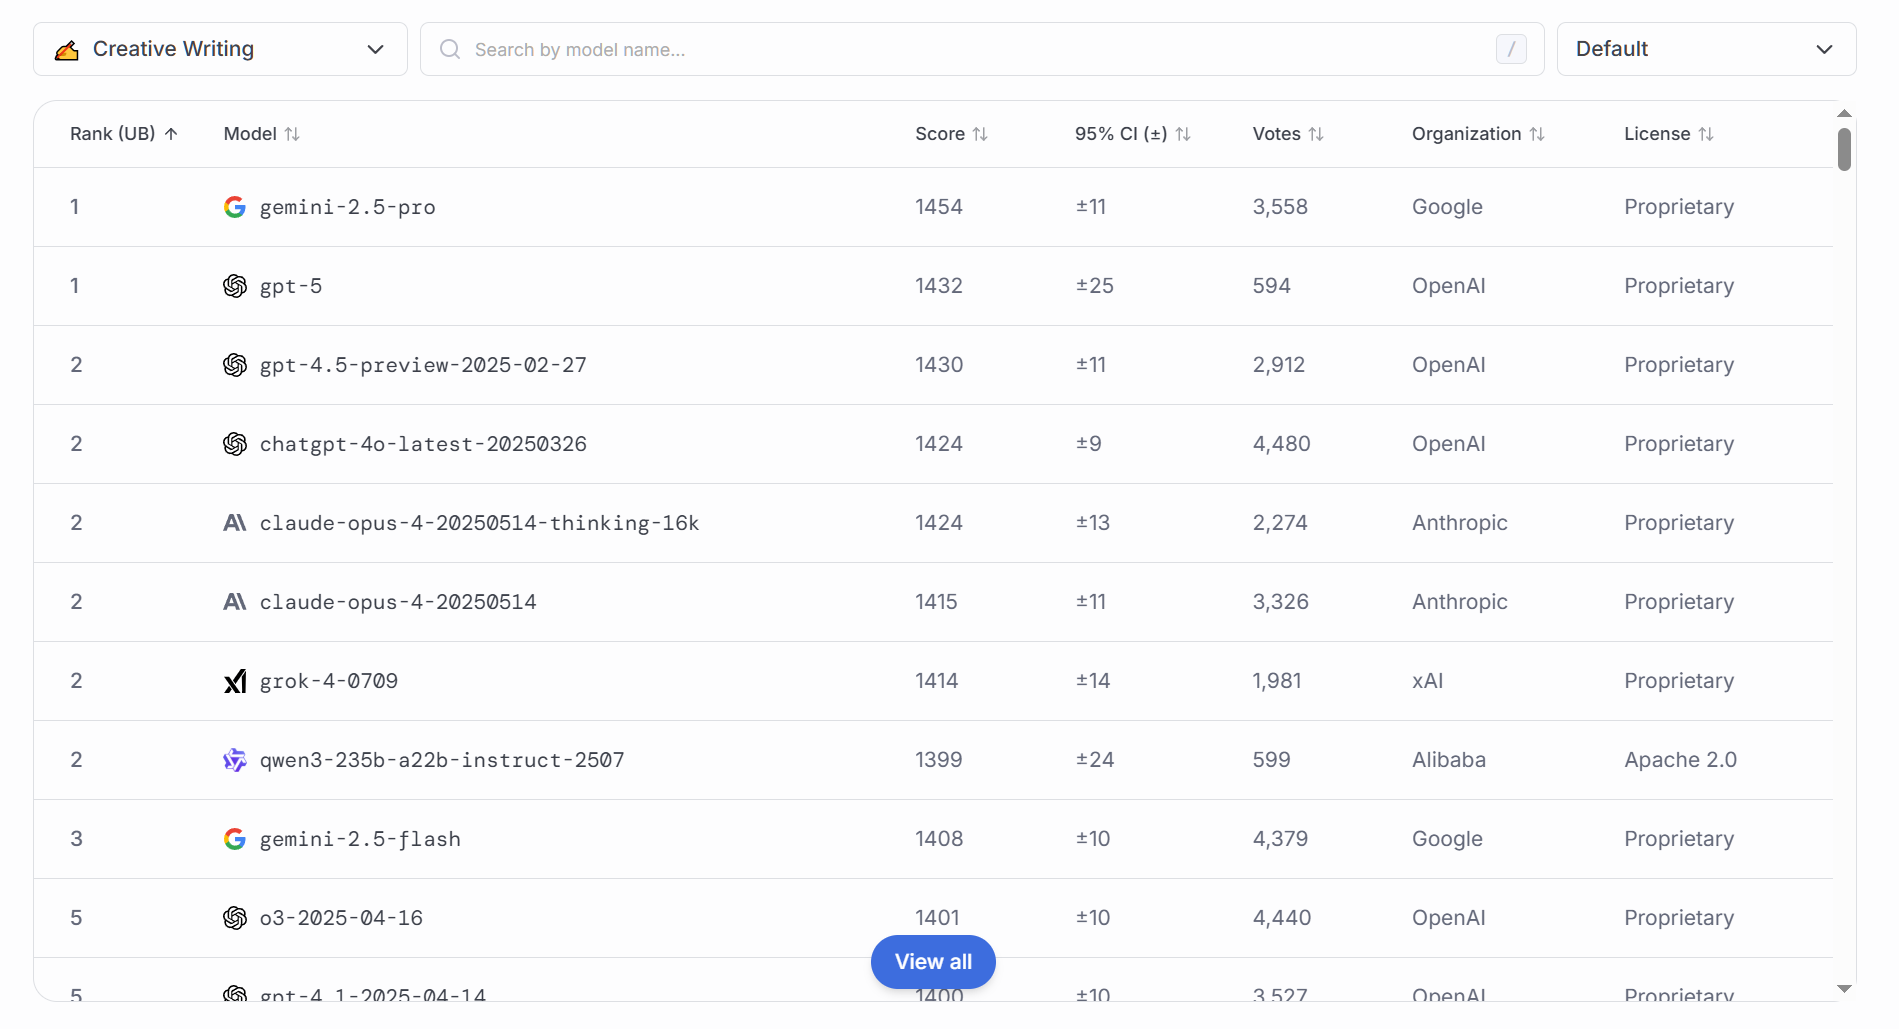Viewport: 1899px width, 1029px height.
Task: Focus the Search by model name field
Action: point(982,49)
